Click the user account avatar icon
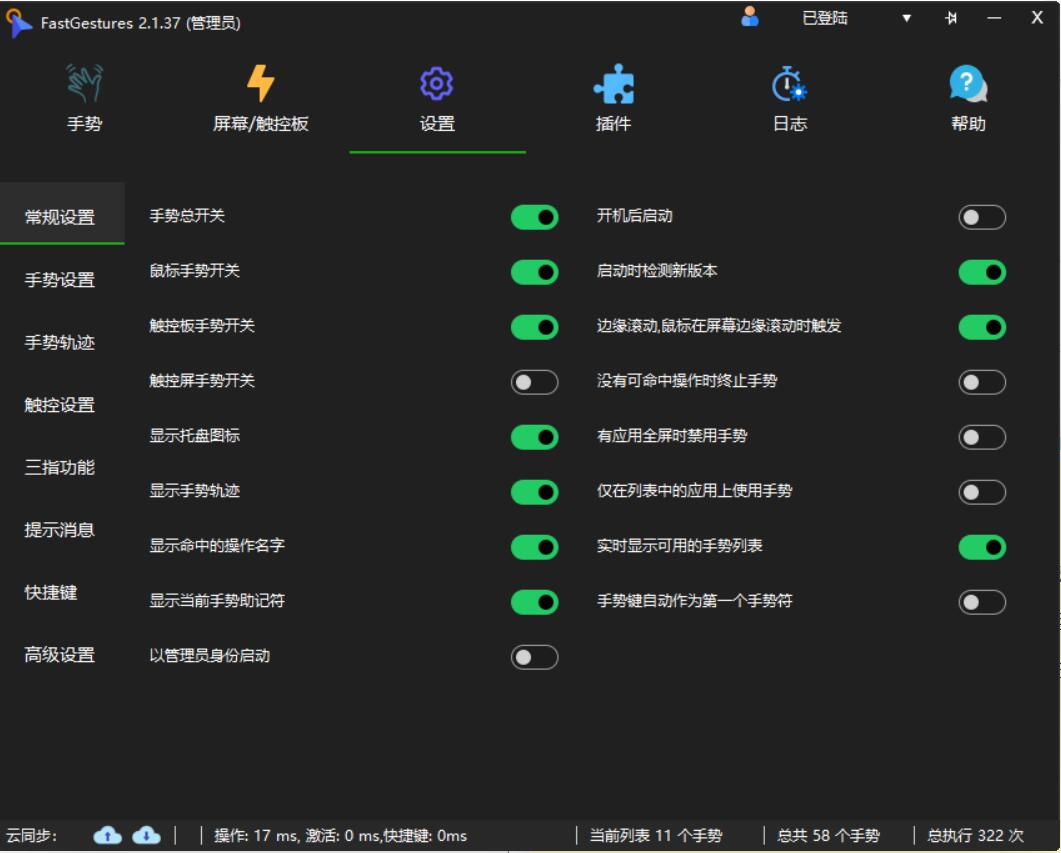This screenshot has width=1061, height=853. pyautogui.click(x=750, y=17)
